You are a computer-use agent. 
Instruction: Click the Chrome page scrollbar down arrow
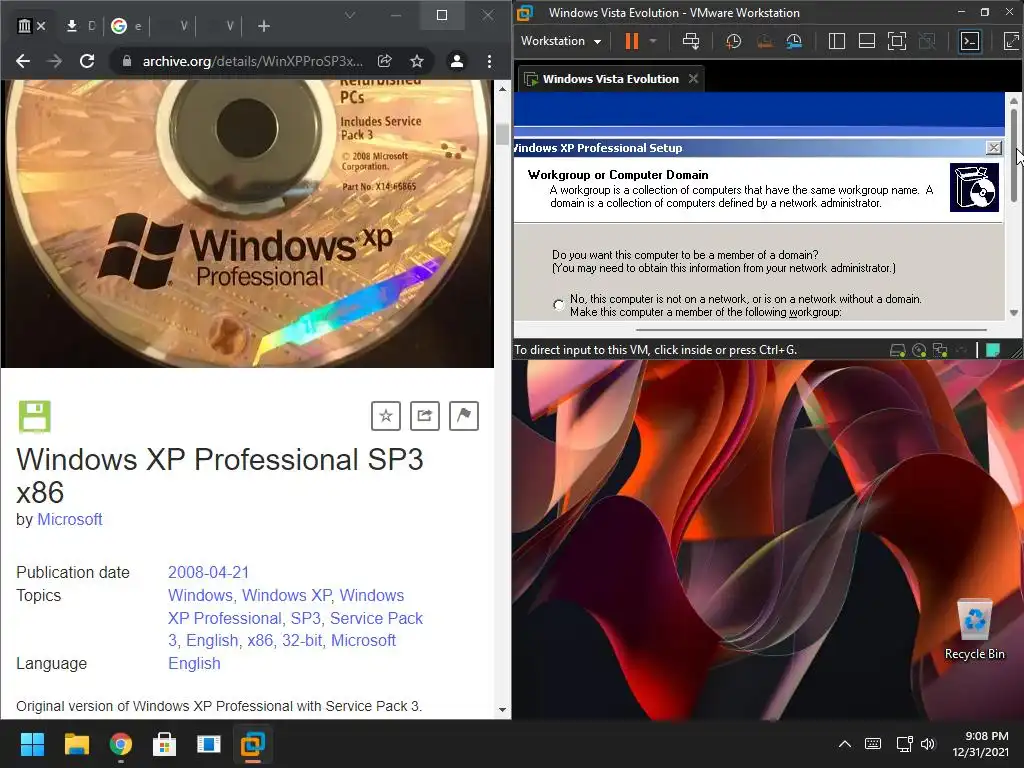[x=502, y=710]
